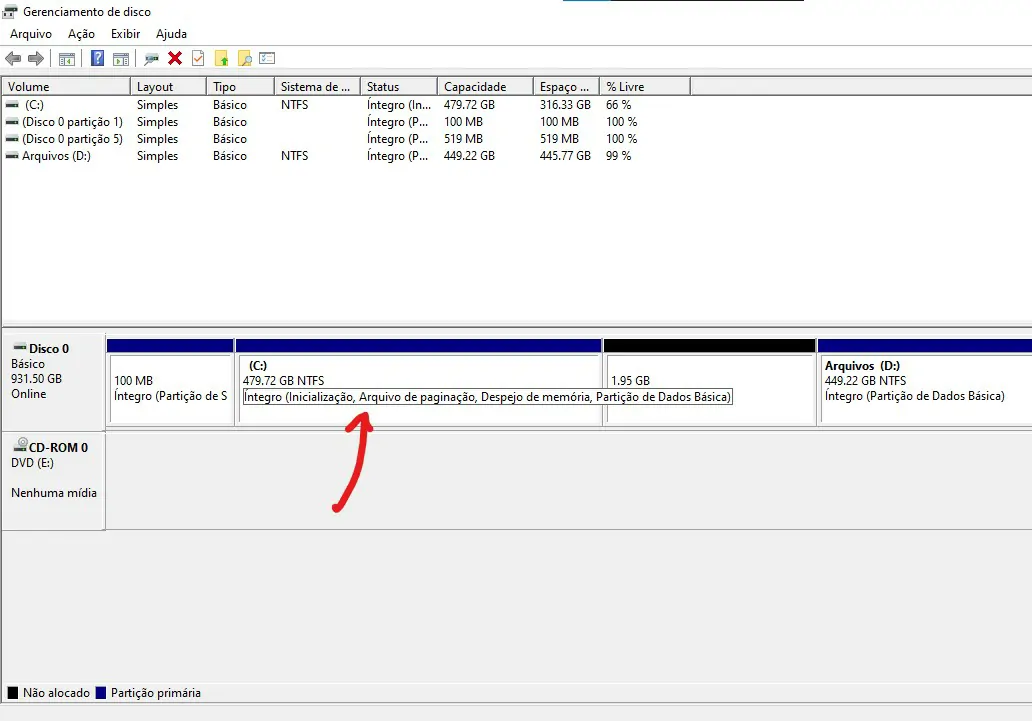
Task: Click the 519 MB capacity cell
Action: click(463, 139)
